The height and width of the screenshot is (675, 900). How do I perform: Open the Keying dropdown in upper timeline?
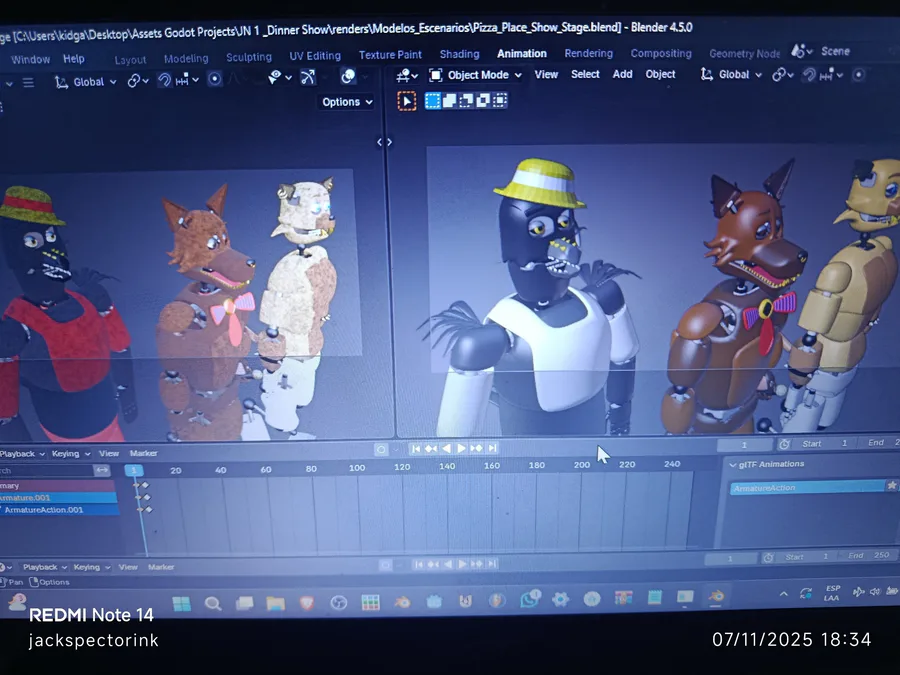[71, 454]
